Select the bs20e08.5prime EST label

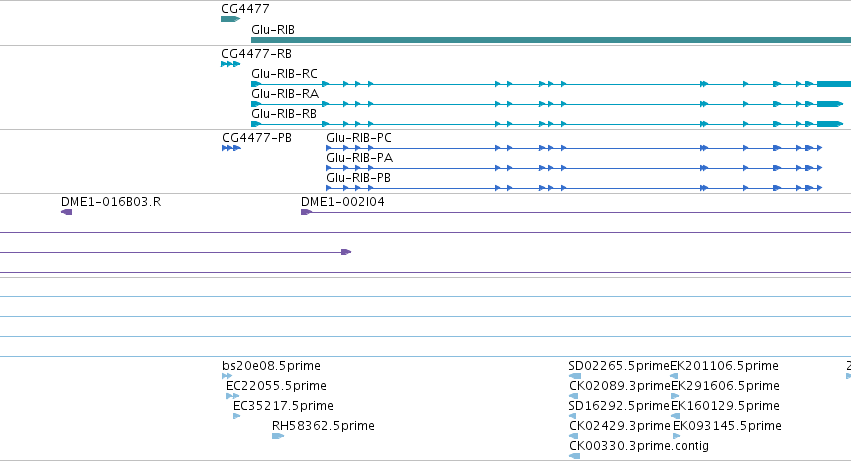[x=271, y=366]
